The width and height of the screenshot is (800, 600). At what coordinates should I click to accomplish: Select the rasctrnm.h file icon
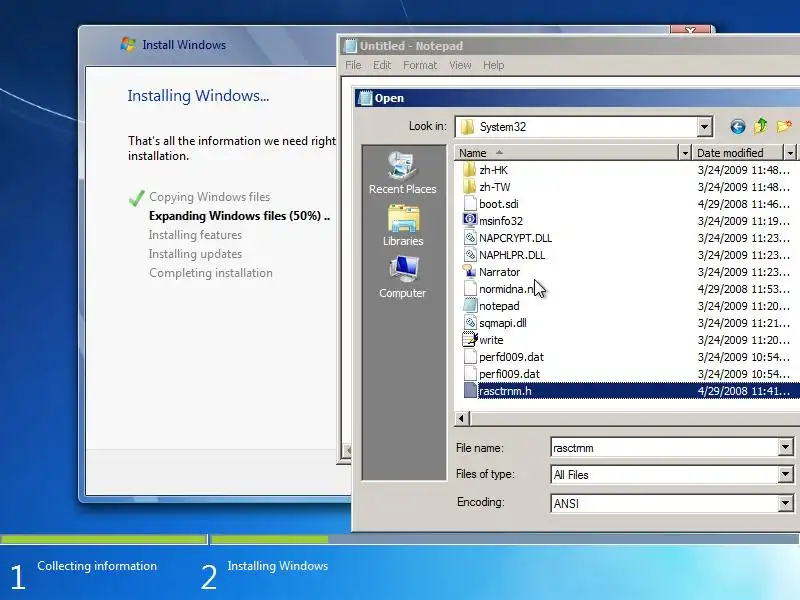pyautogui.click(x=469, y=391)
